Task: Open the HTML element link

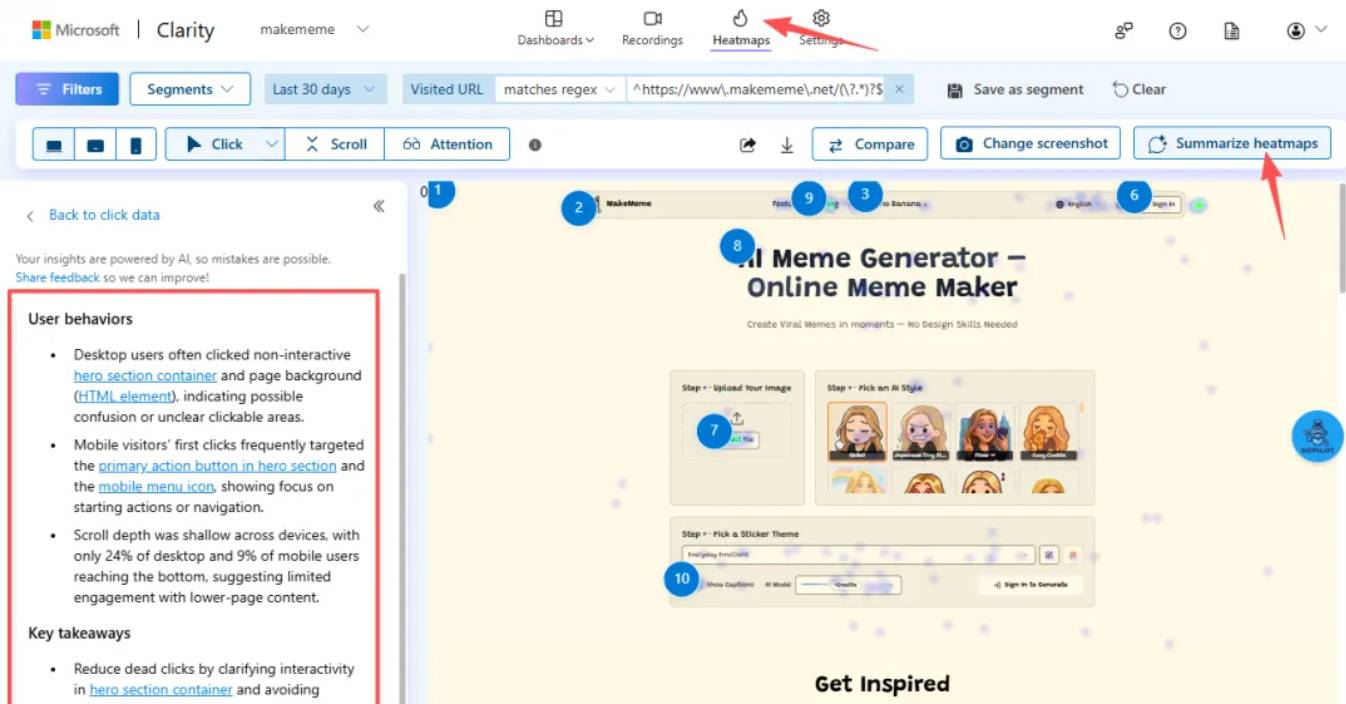Action: (x=126, y=397)
